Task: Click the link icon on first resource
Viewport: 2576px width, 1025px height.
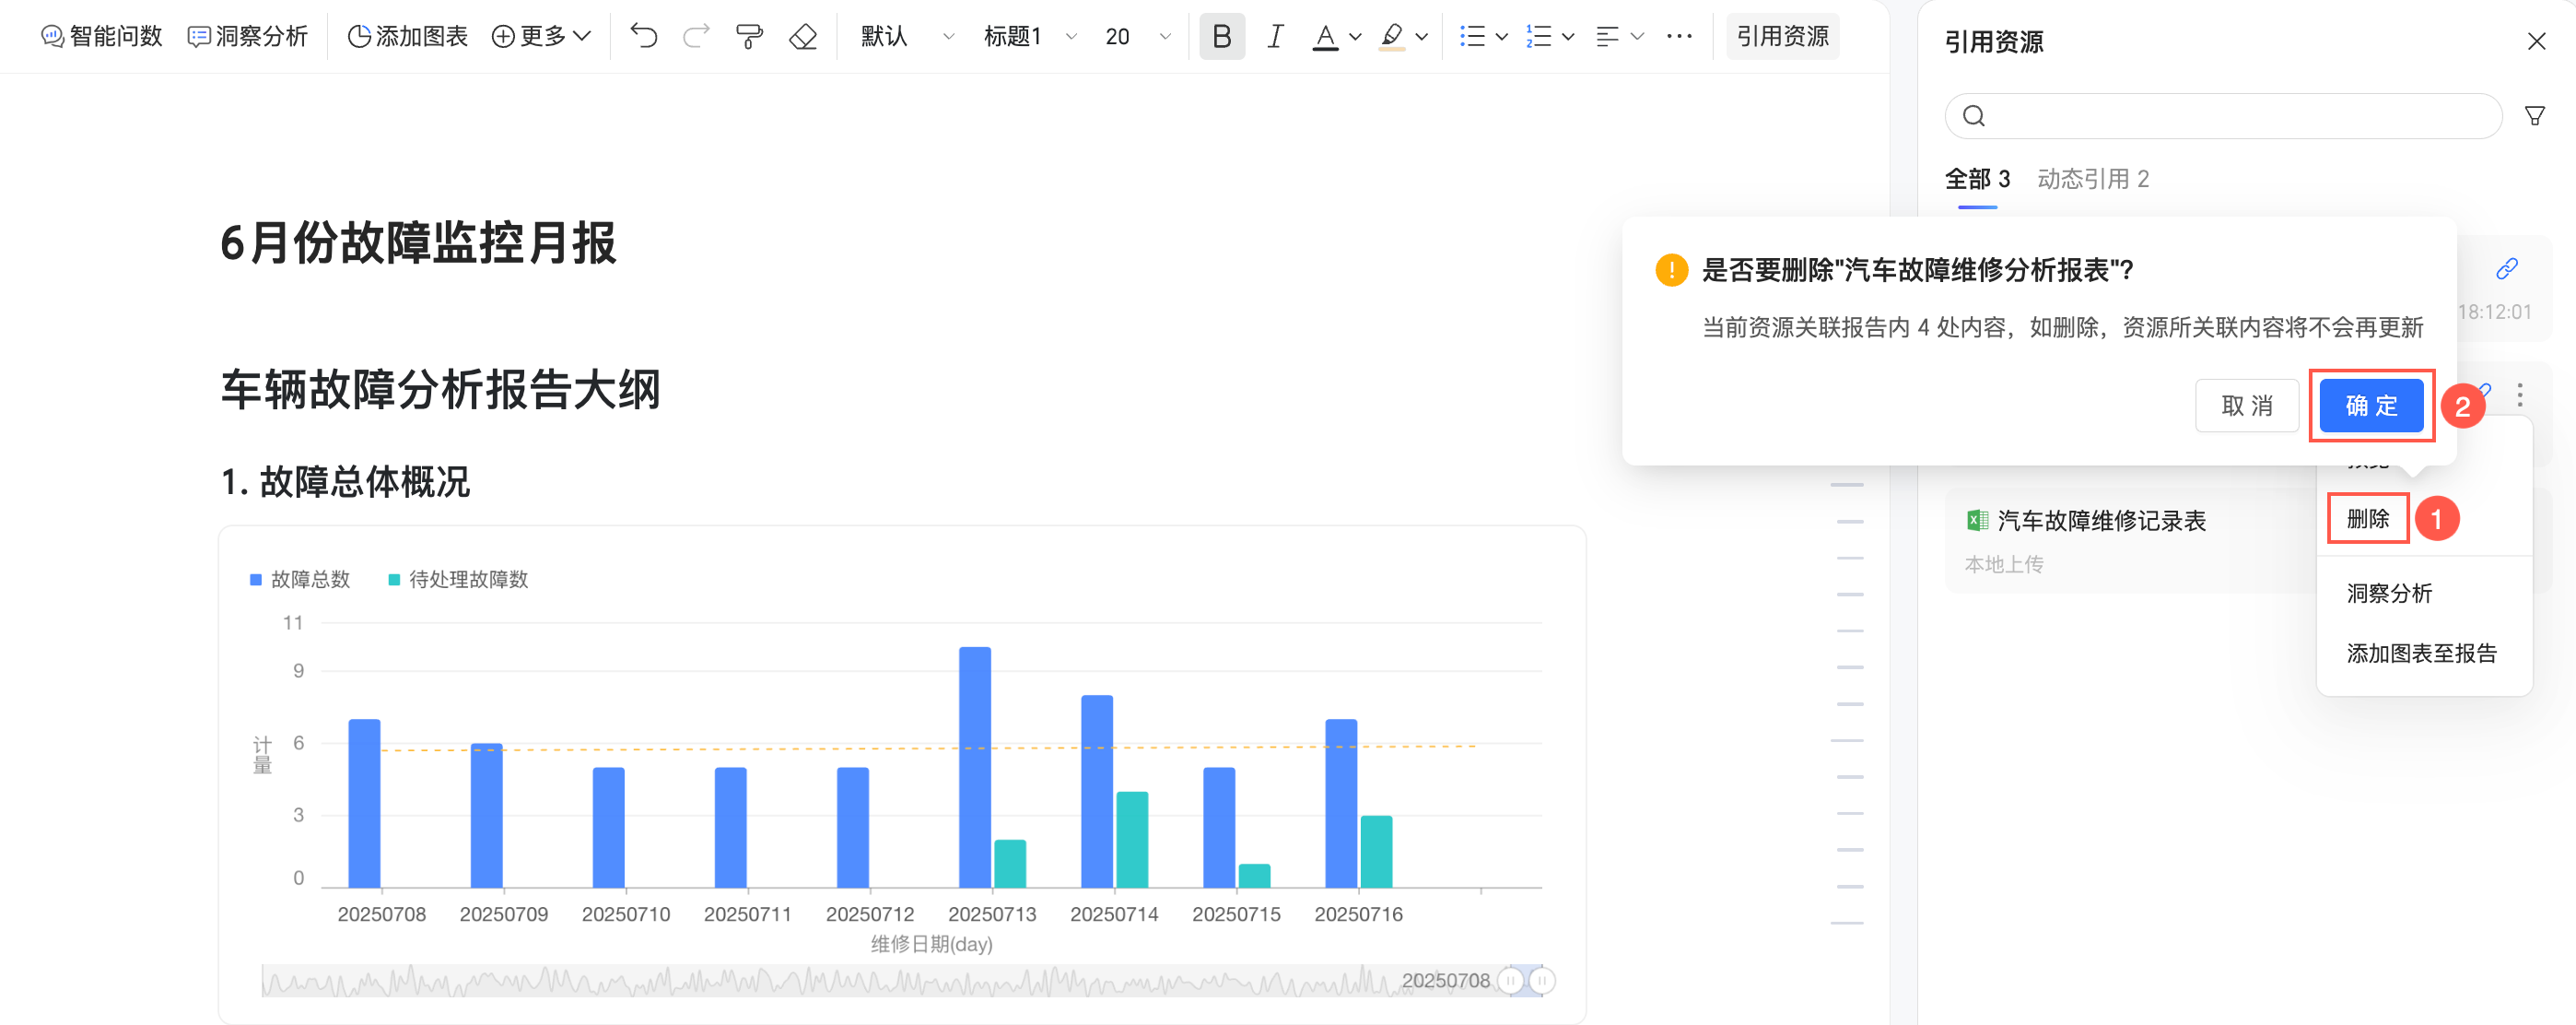Action: [x=2506, y=269]
